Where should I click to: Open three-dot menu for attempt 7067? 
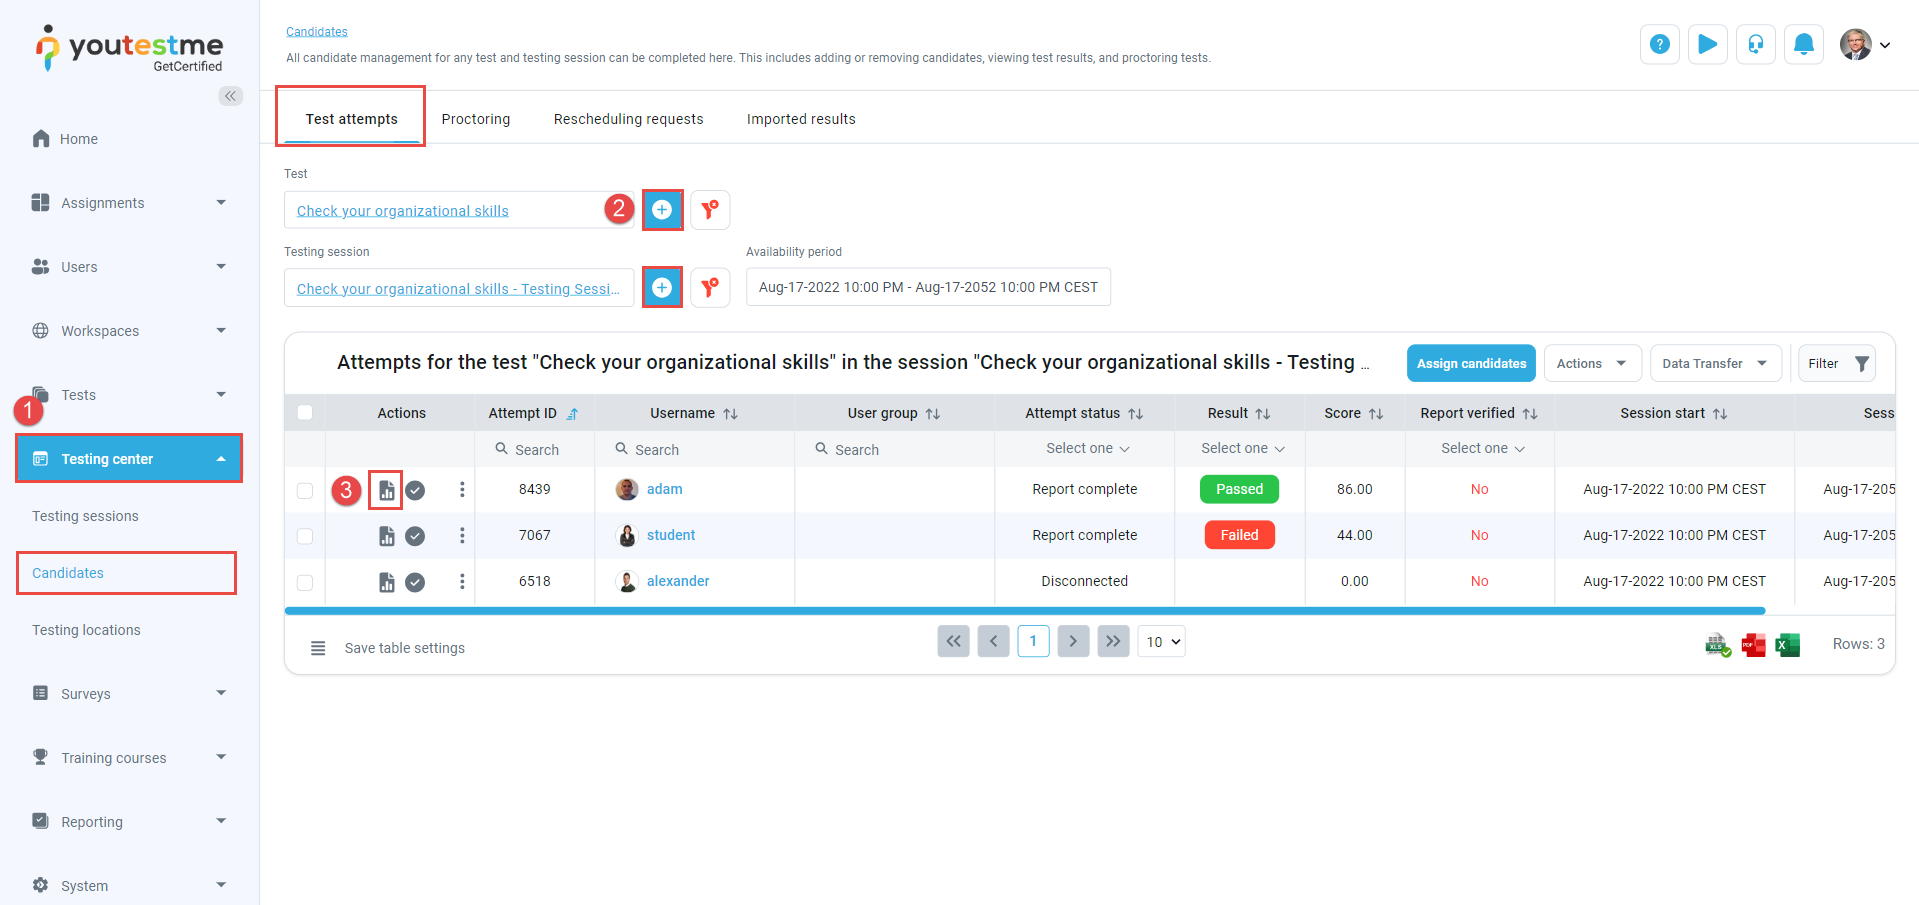[x=462, y=535]
